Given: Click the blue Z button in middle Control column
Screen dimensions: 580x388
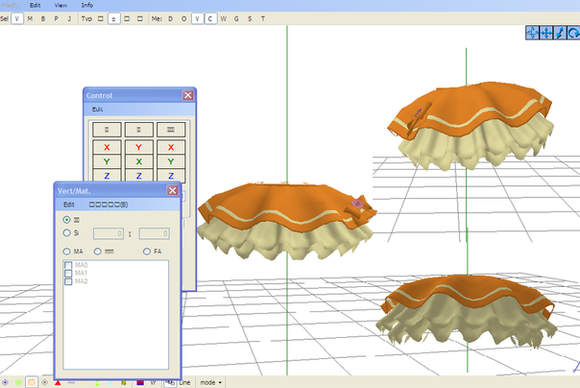Looking at the screenshot, I should click(x=139, y=175).
